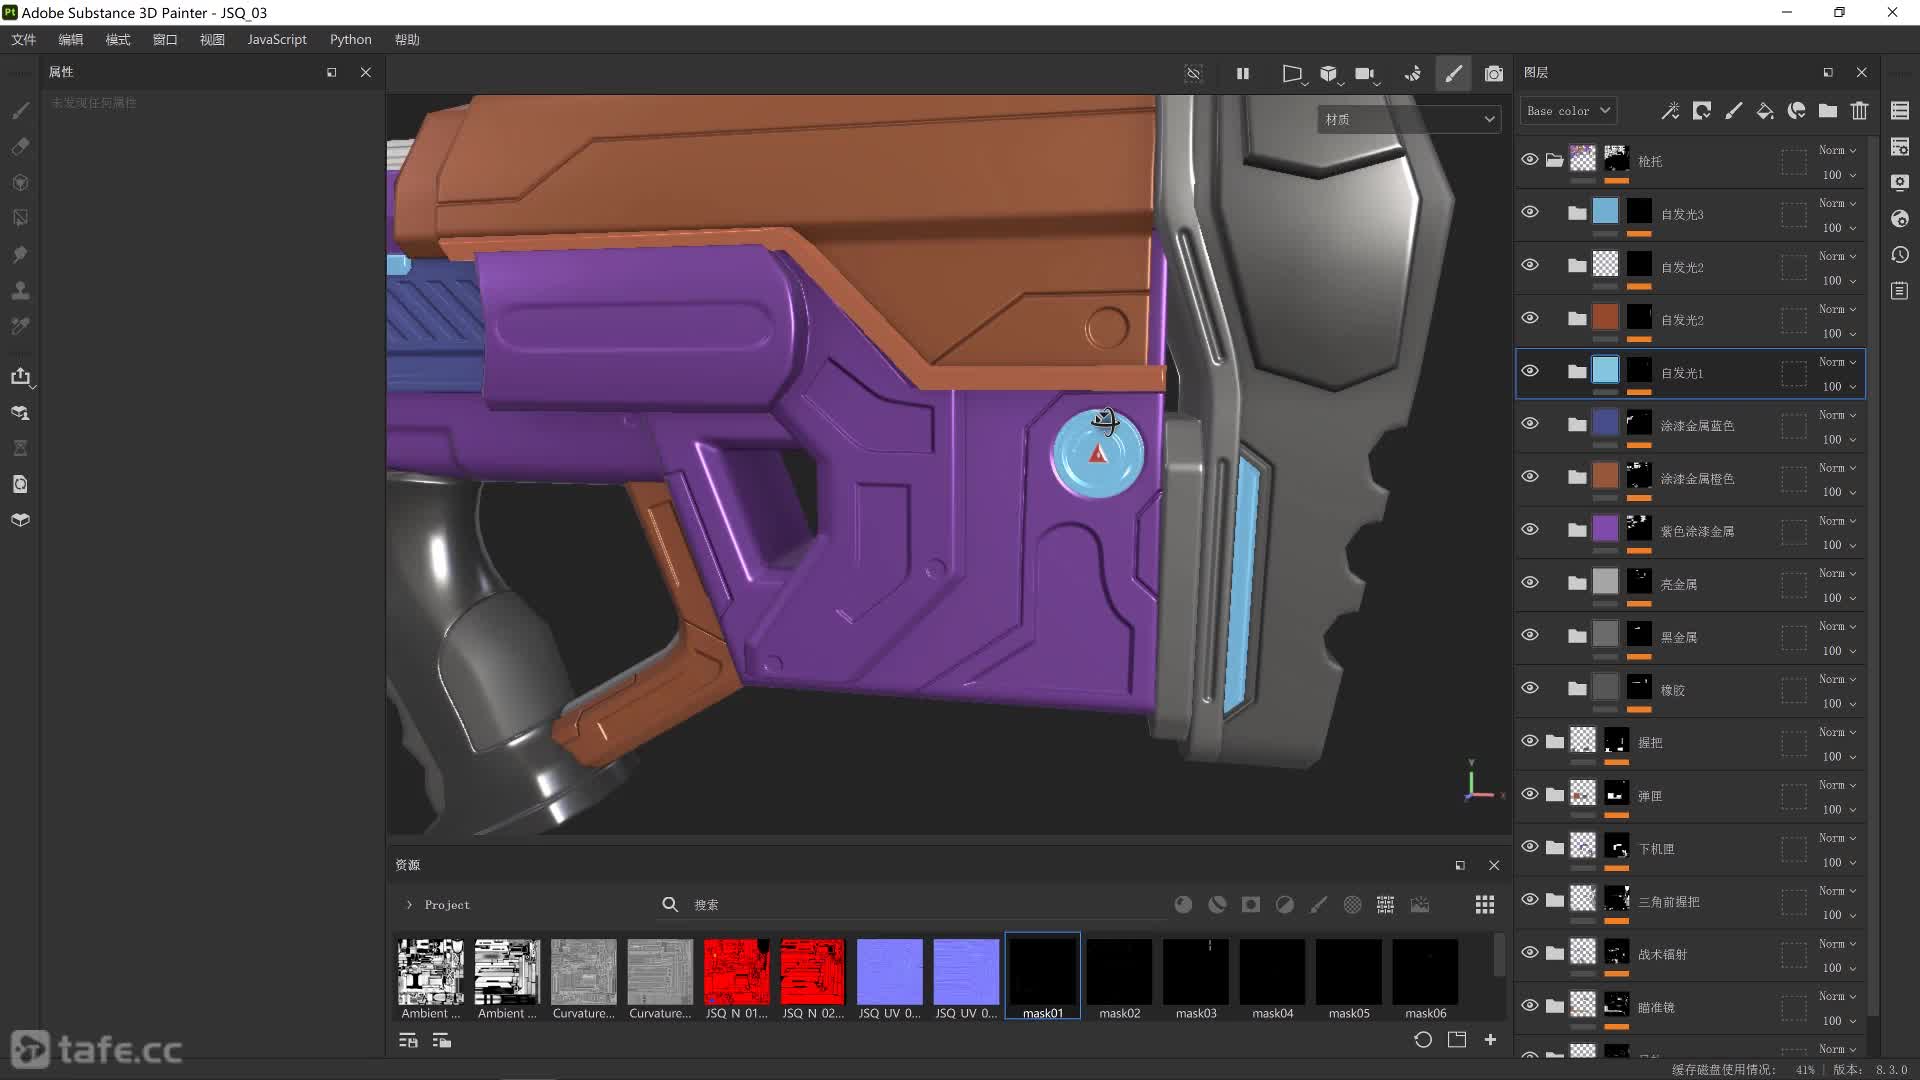The image size is (1920, 1080).
Task: Toggle grid view in assets panel
Action: click(x=1485, y=904)
